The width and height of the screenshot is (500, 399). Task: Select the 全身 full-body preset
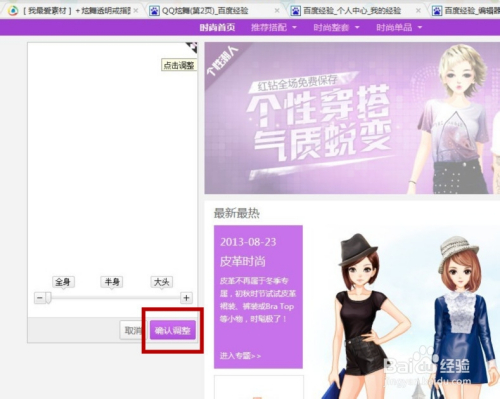point(63,282)
